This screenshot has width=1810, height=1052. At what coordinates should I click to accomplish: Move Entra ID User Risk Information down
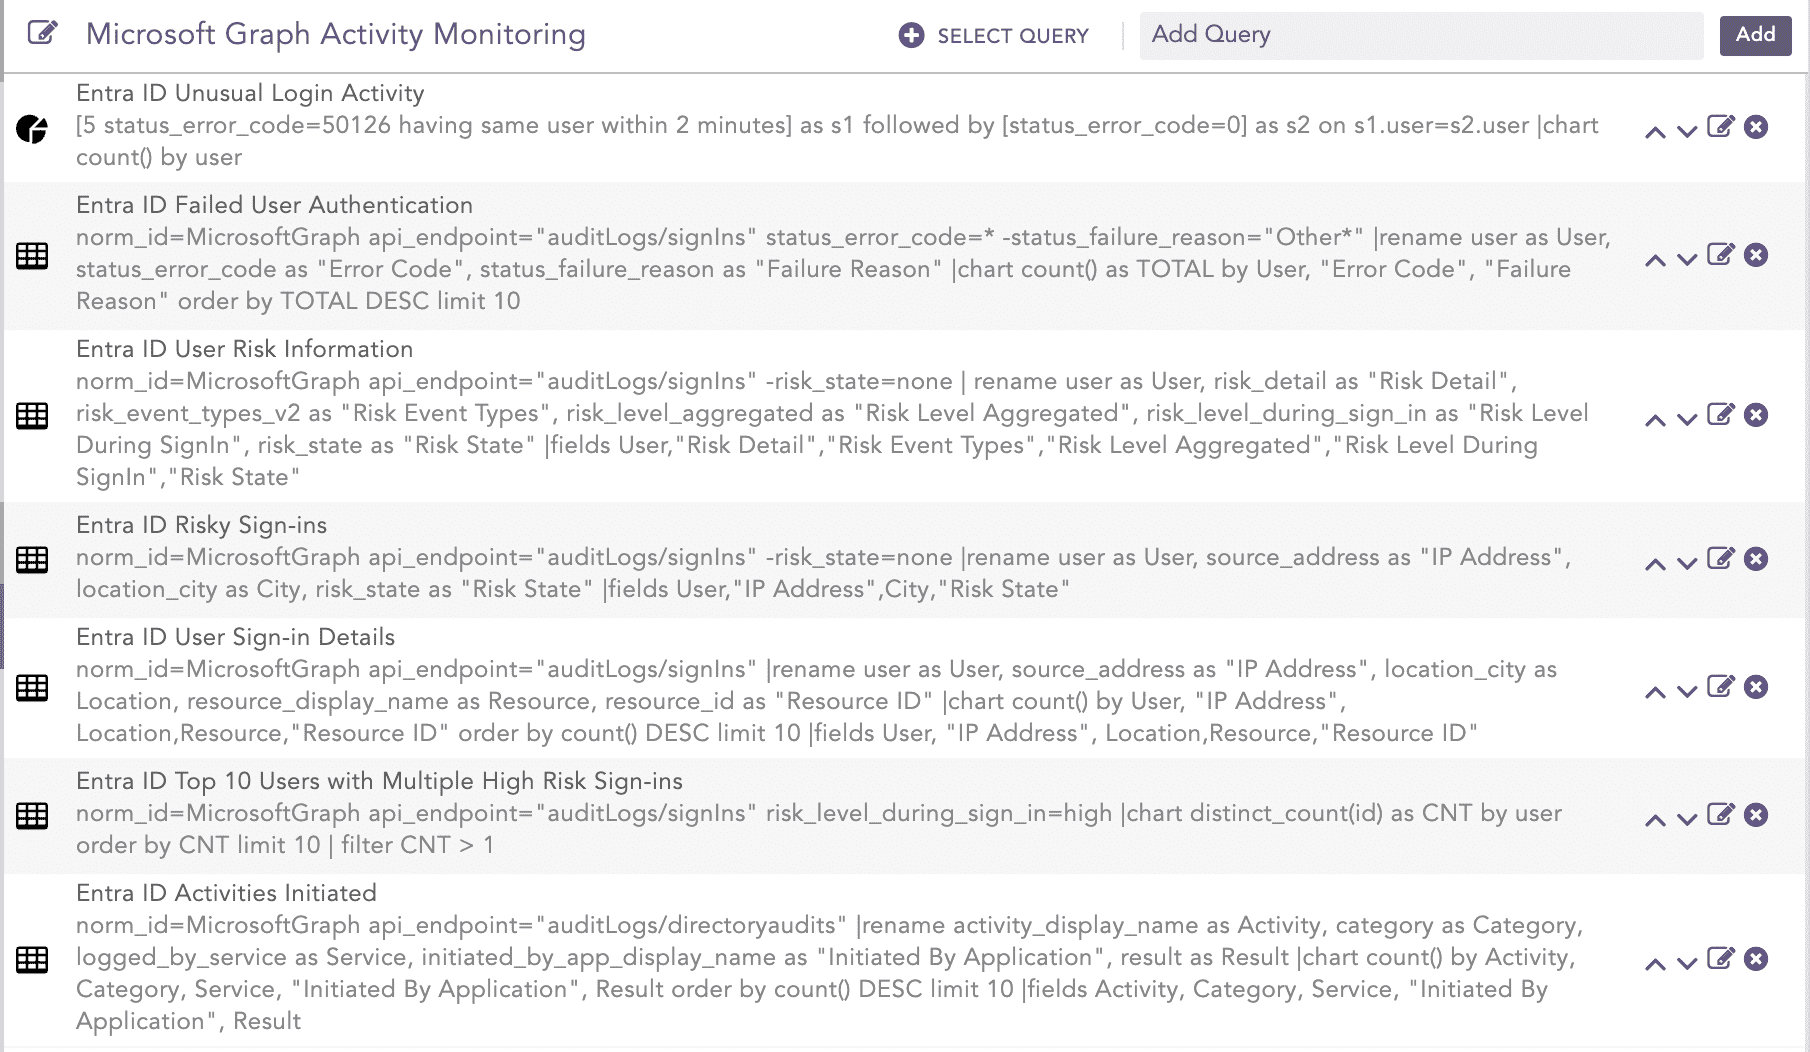click(x=1687, y=419)
